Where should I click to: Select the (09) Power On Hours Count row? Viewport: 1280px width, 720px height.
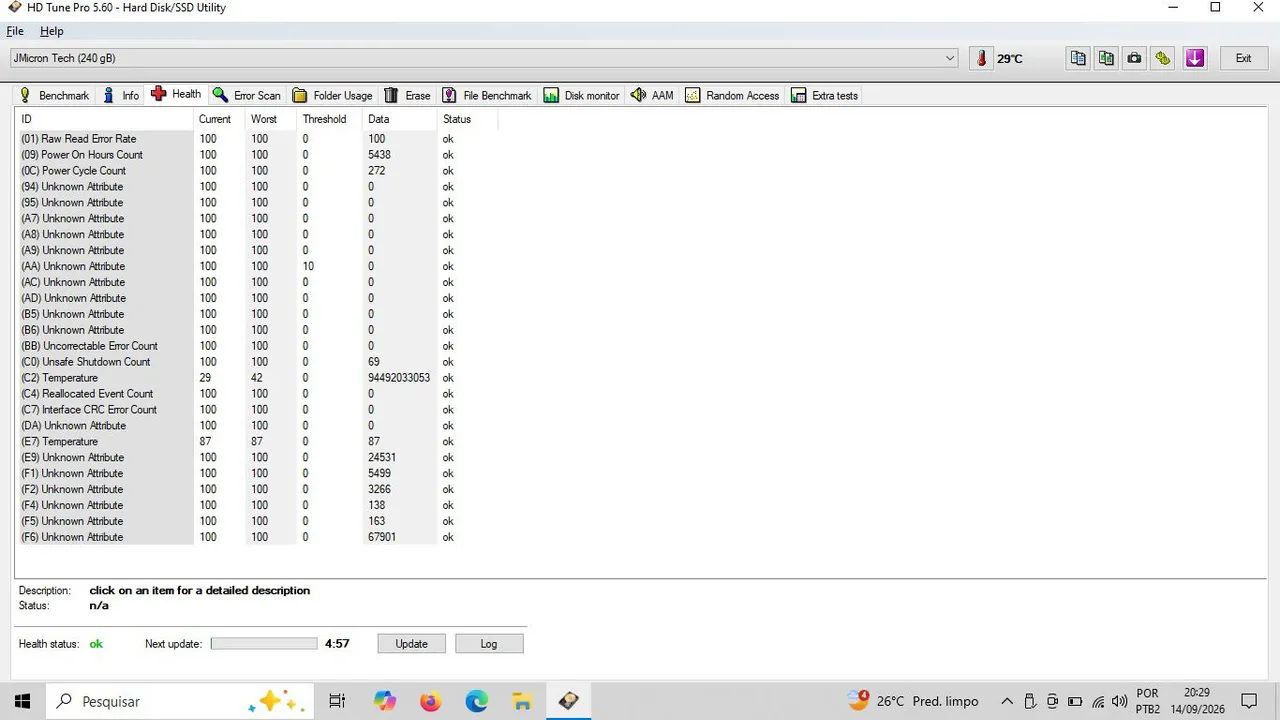click(255, 154)
